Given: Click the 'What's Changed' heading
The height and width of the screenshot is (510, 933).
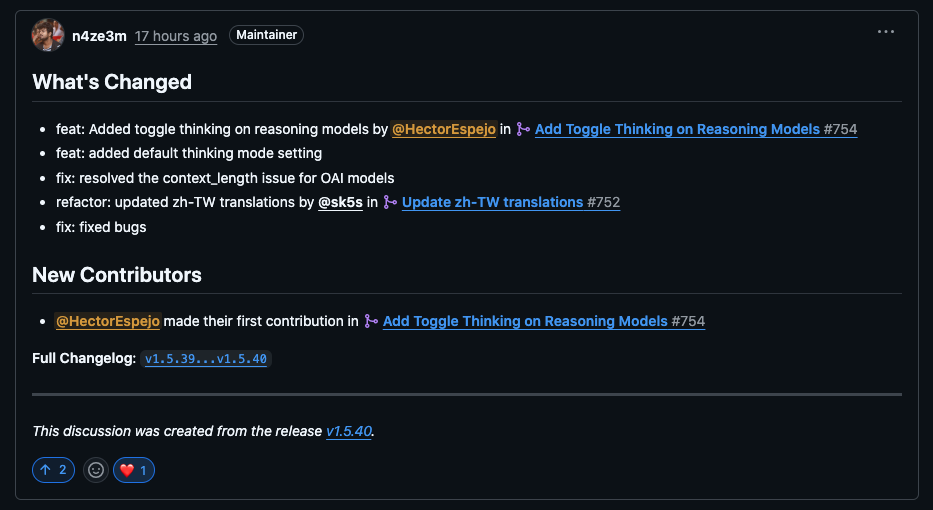Looking at the screenshot, I should coord(112,82).
